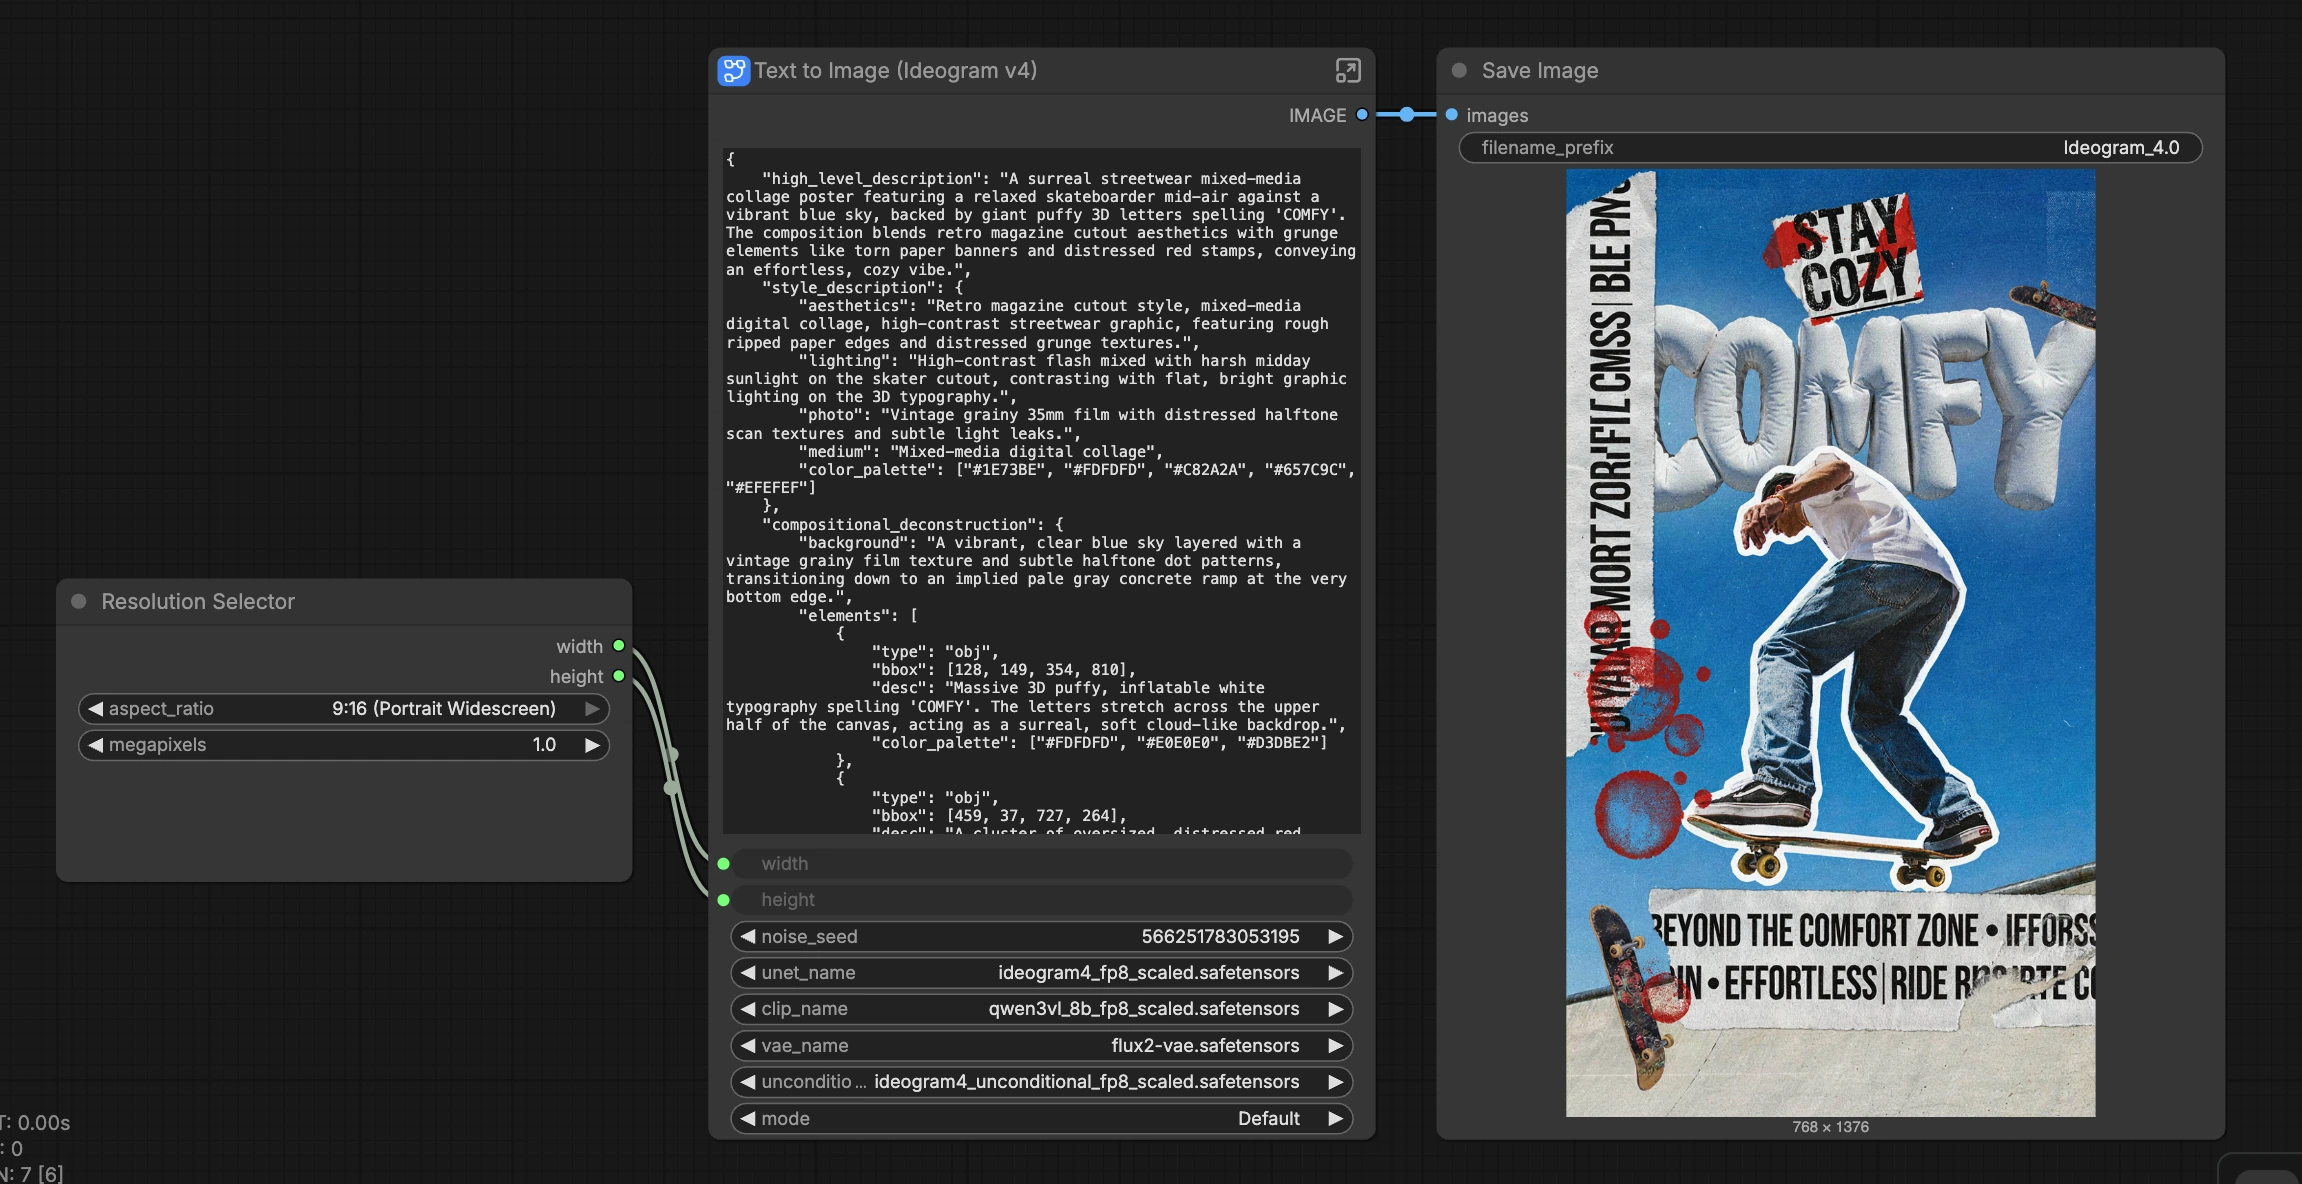Select previous aspect_ratio with left arrow
The height and width of the screenshot is (1184, 2302).
(95, 708)
